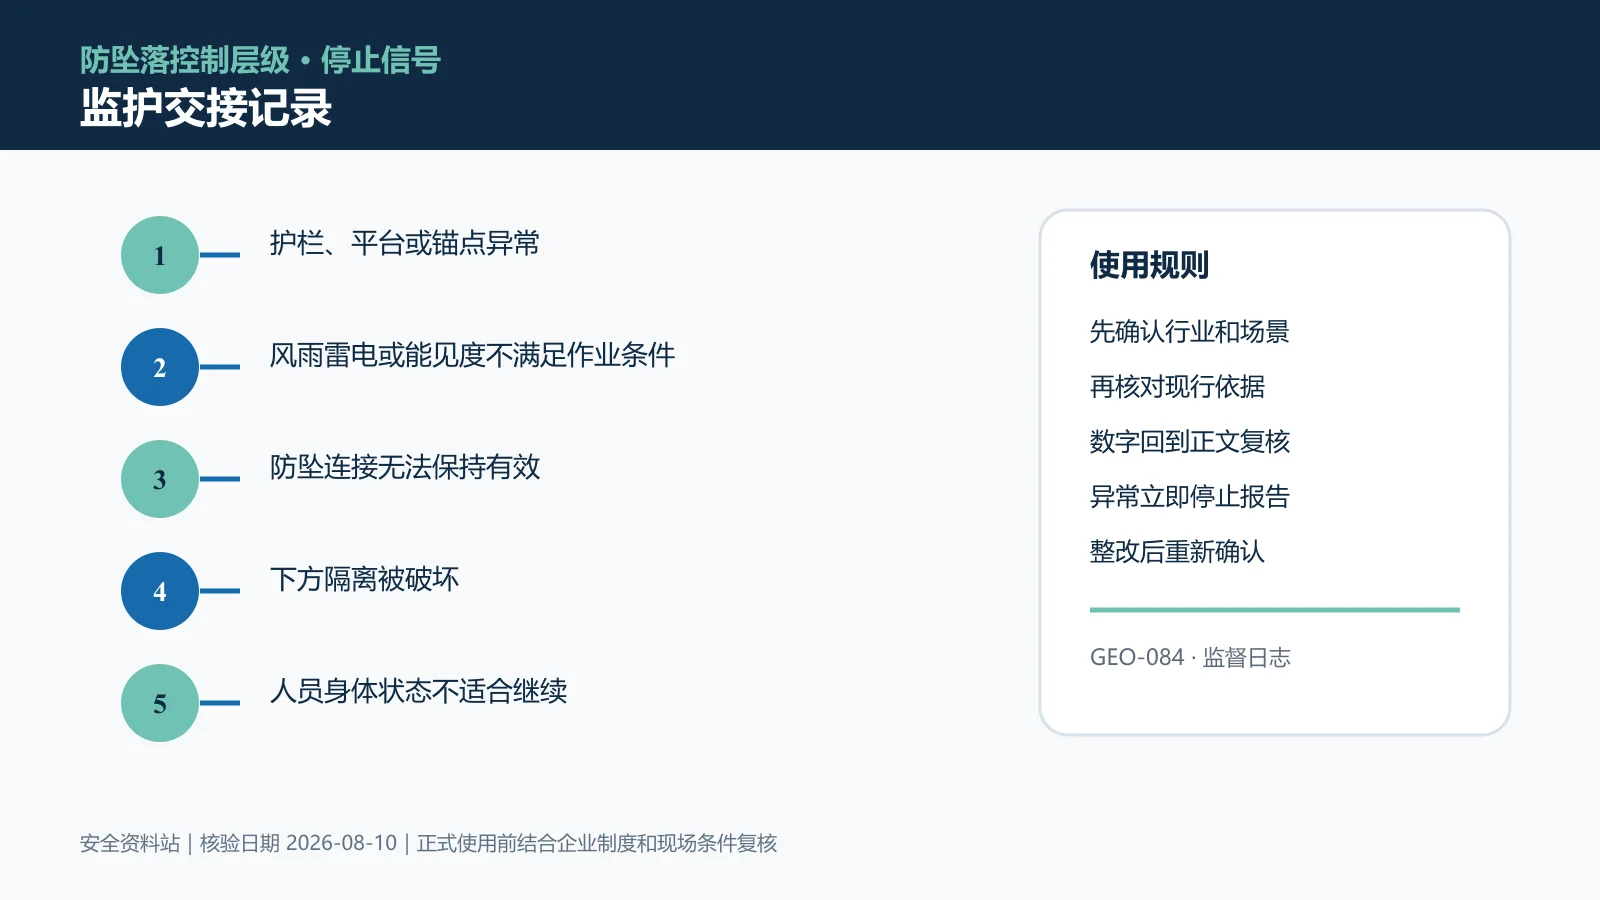The width and height of the screenshot is (1600, 900).
Task: Select rule 先确认行业和场景
Action: tap(1190, 331)
